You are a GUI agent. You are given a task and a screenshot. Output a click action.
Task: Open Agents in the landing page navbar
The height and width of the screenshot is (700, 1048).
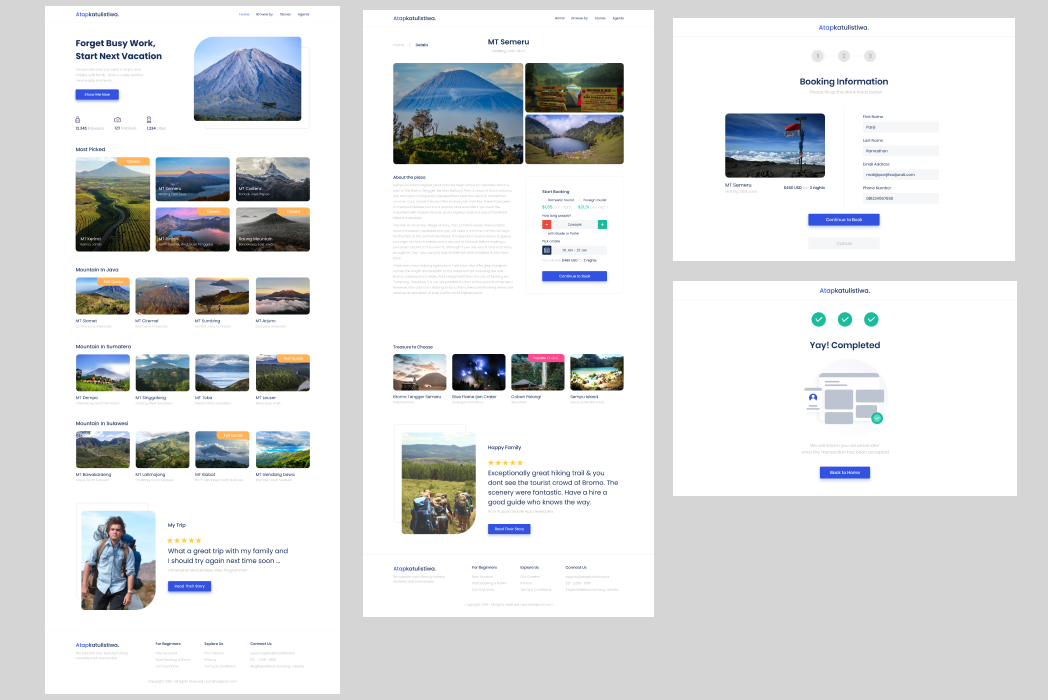point(303,15)
